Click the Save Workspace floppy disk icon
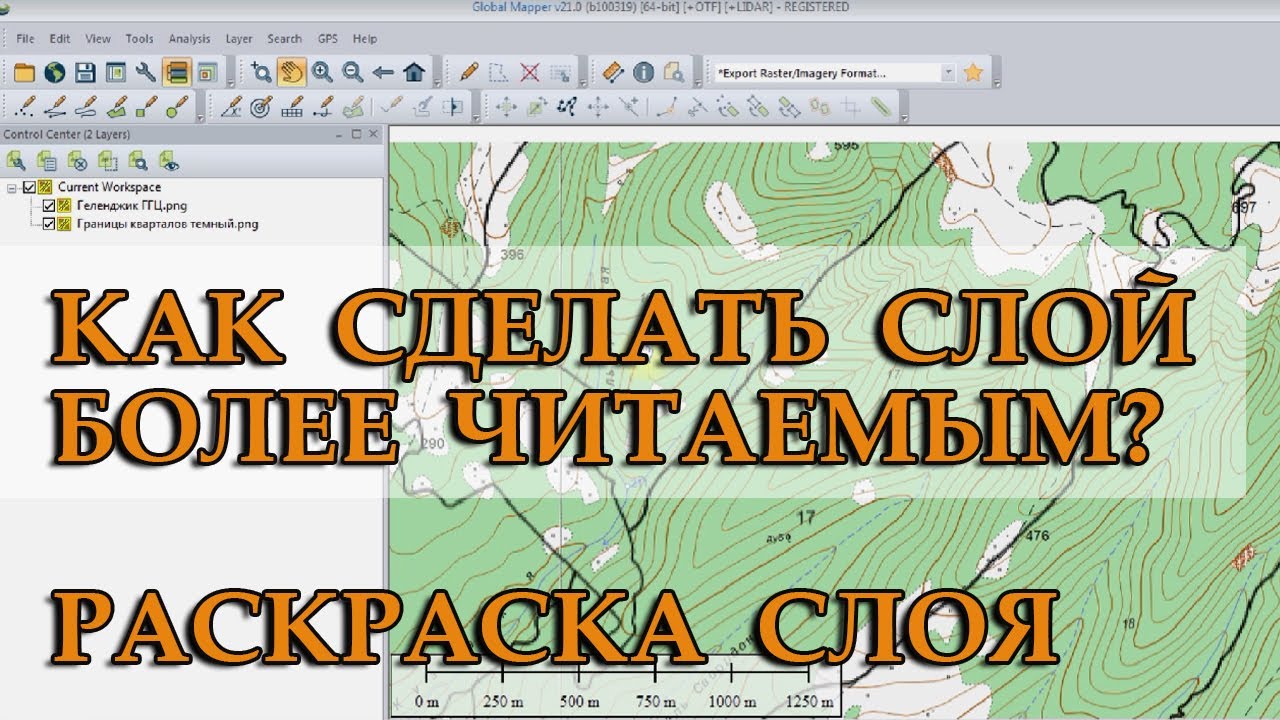 85,72
